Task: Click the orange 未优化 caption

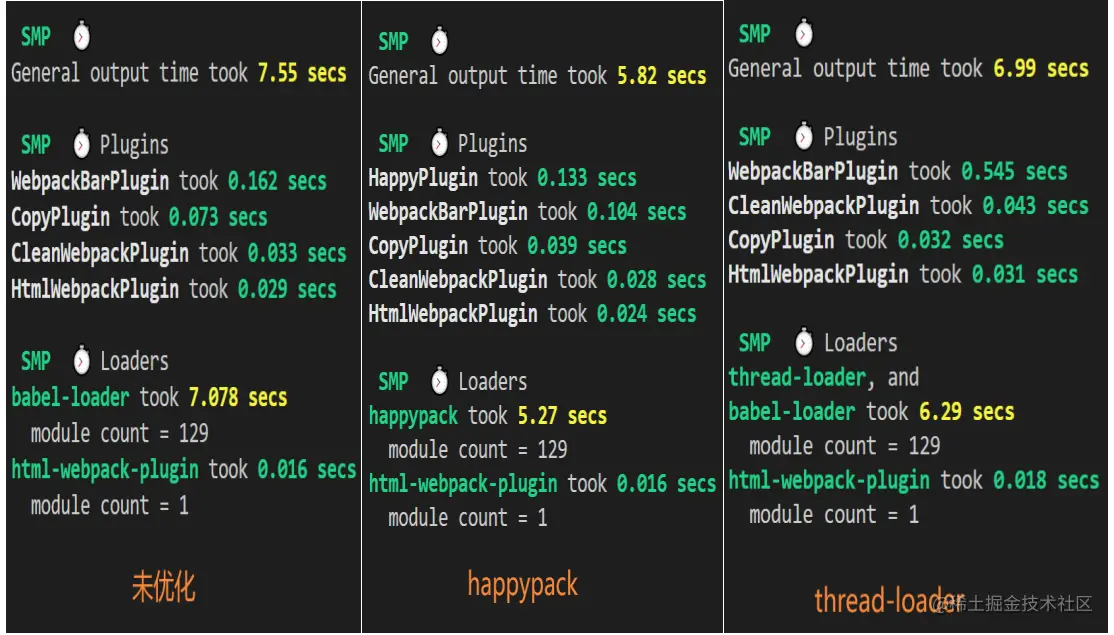Action: coord(163,587)
